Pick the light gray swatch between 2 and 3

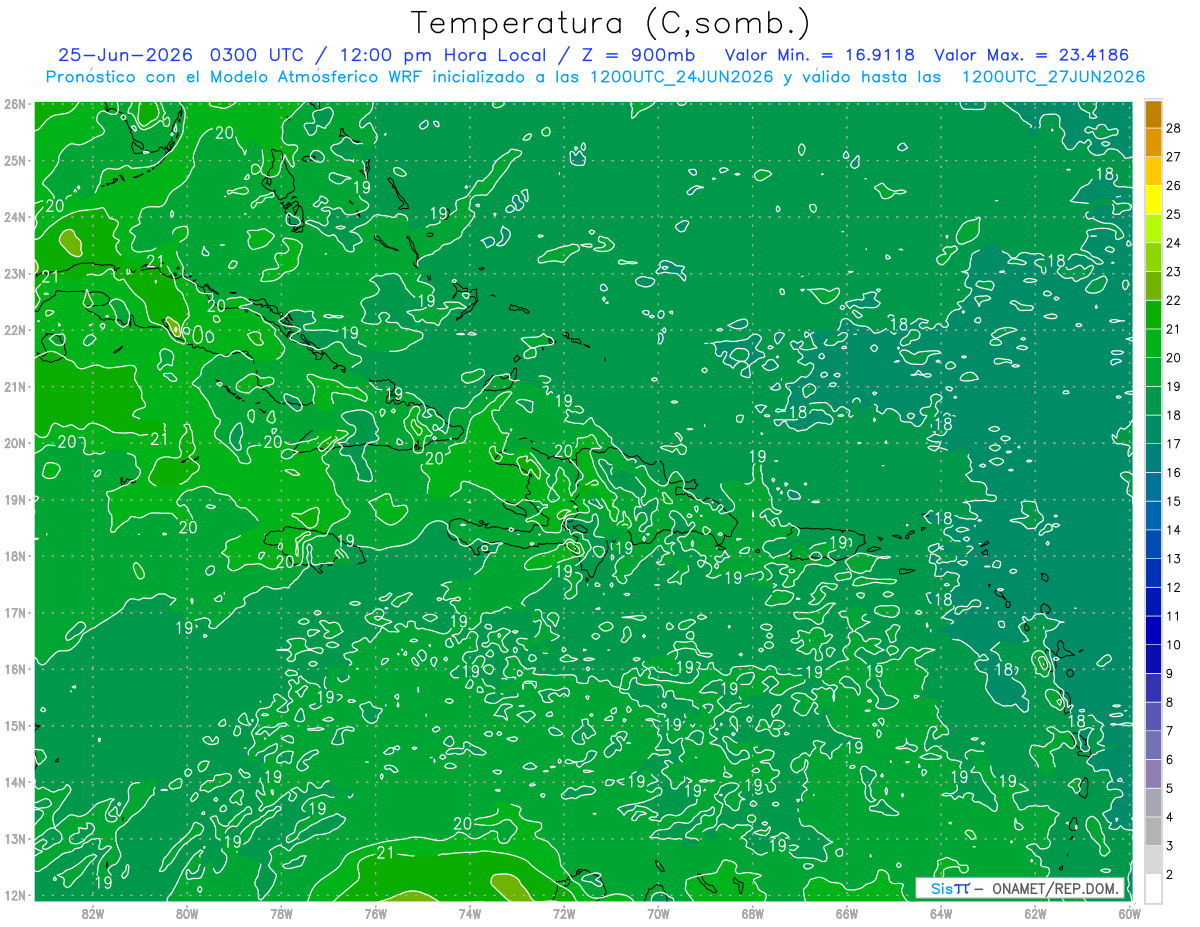point(1153,860)
